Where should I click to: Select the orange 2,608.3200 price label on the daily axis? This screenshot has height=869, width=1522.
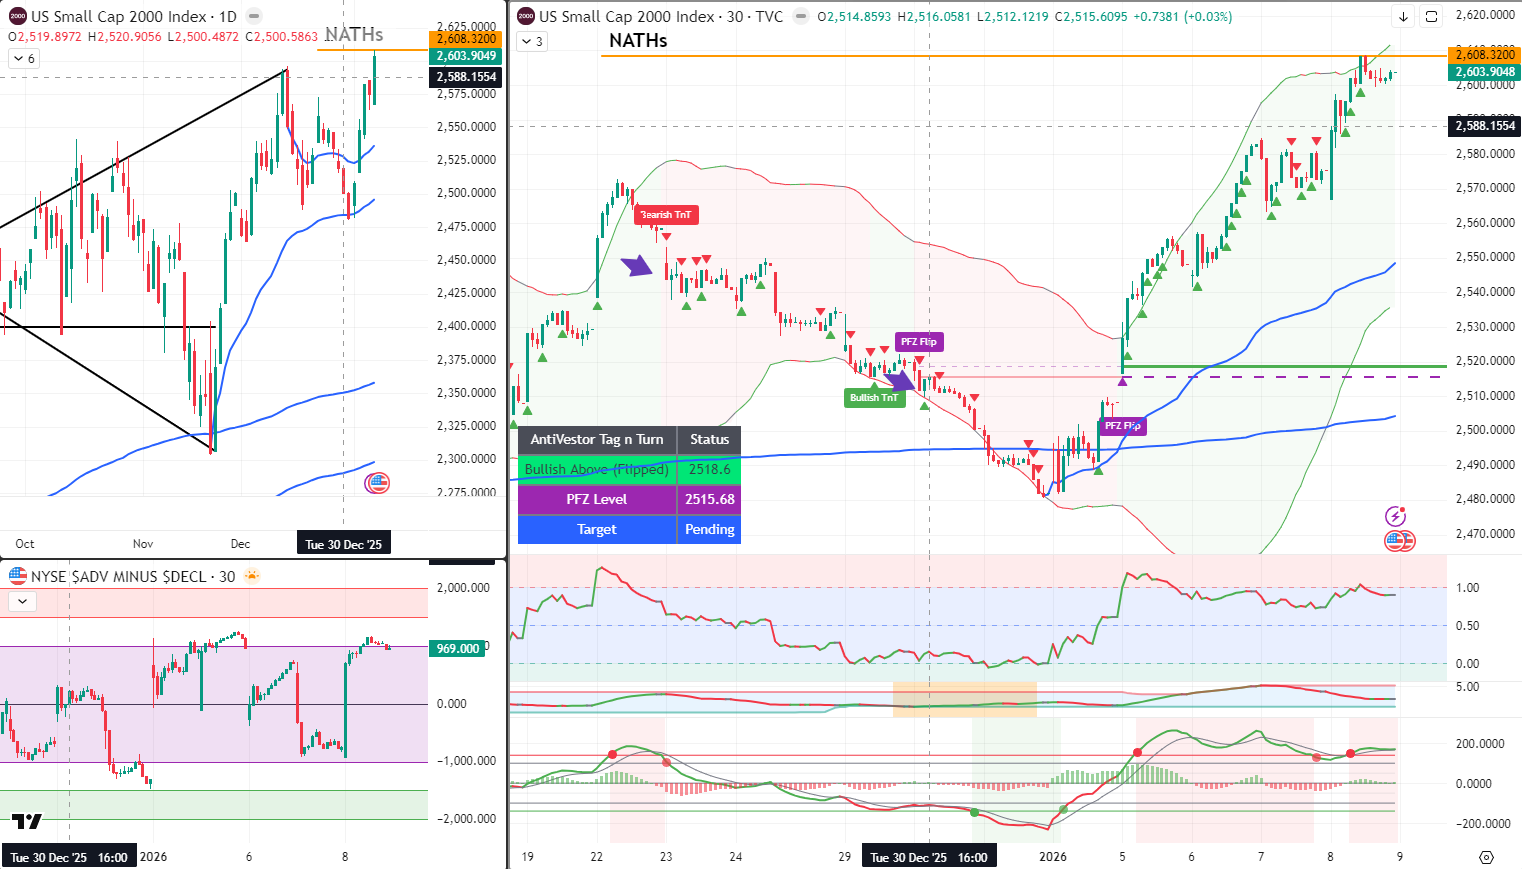465,39
